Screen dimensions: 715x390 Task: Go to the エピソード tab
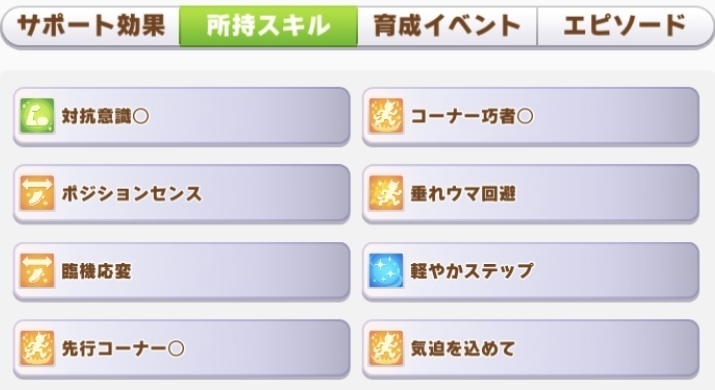[x=625, y=26]
